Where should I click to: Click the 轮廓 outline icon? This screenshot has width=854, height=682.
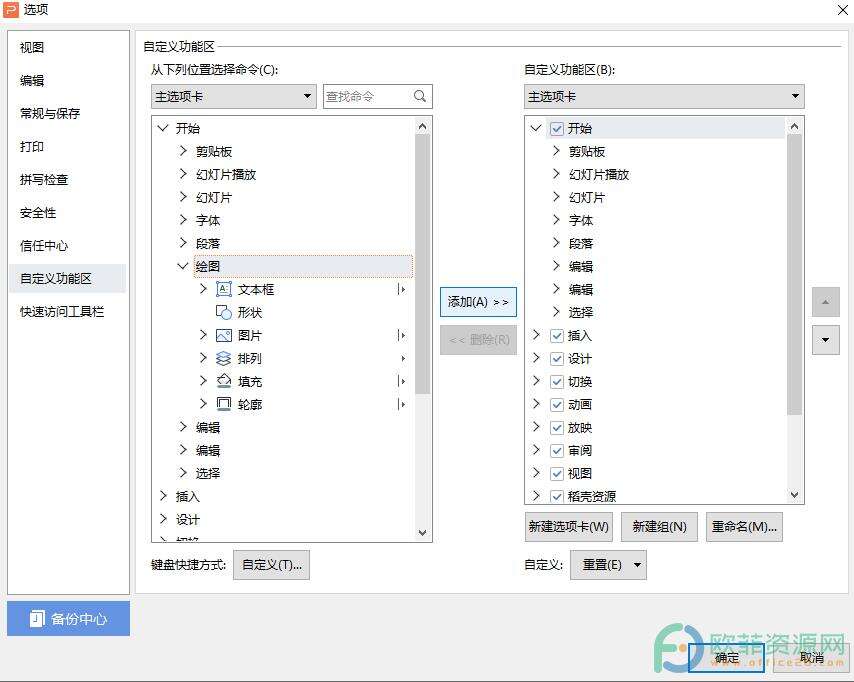tap(224, 404)
